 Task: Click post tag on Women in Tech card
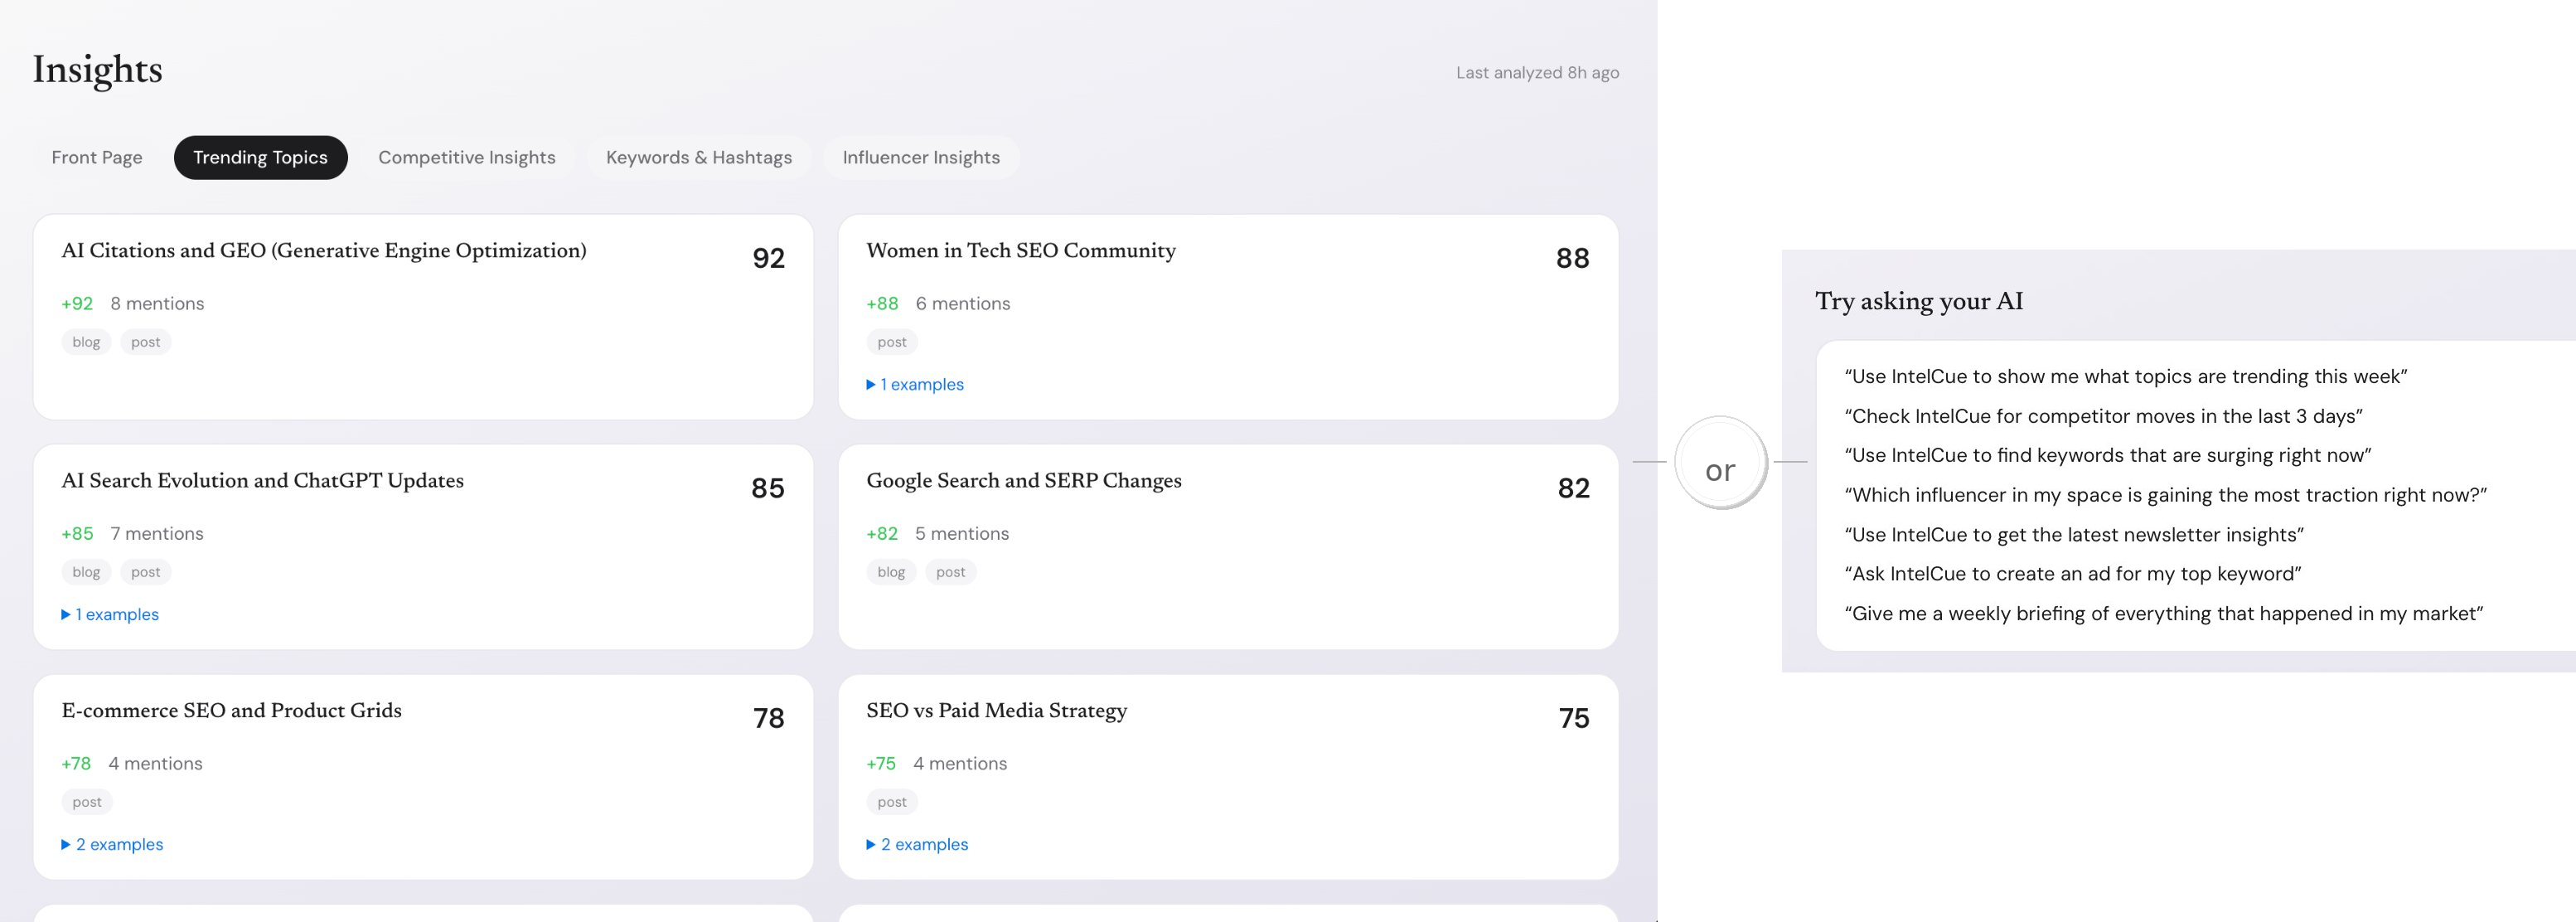[x=891, y=342]
